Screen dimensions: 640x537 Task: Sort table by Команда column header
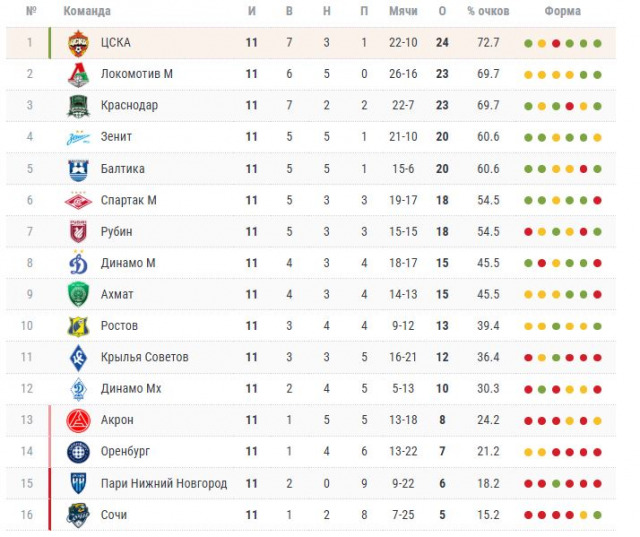point(87,11)
